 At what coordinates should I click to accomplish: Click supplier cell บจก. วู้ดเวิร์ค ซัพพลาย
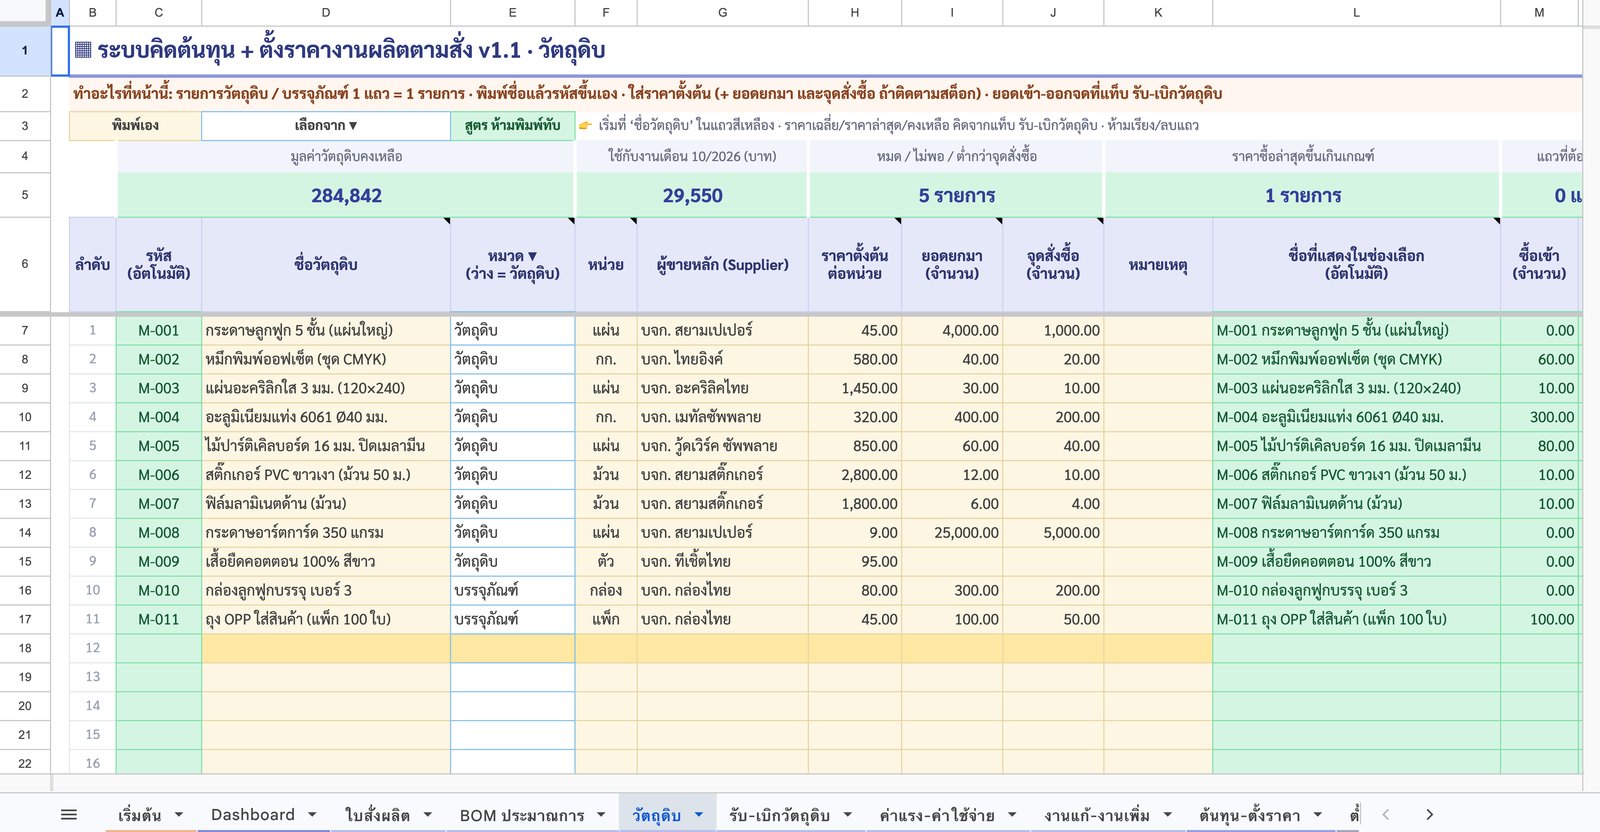tap(722, 446)
